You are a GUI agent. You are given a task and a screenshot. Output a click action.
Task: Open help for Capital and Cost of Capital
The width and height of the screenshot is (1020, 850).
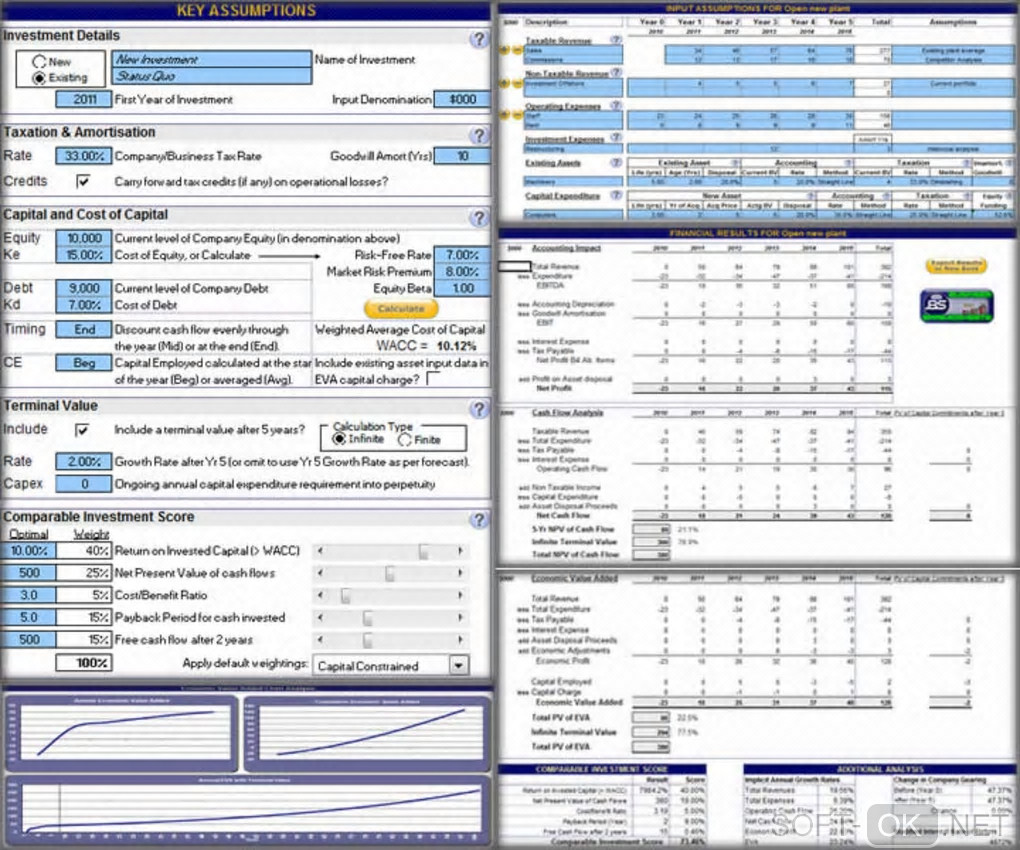[x=479, y=218]
